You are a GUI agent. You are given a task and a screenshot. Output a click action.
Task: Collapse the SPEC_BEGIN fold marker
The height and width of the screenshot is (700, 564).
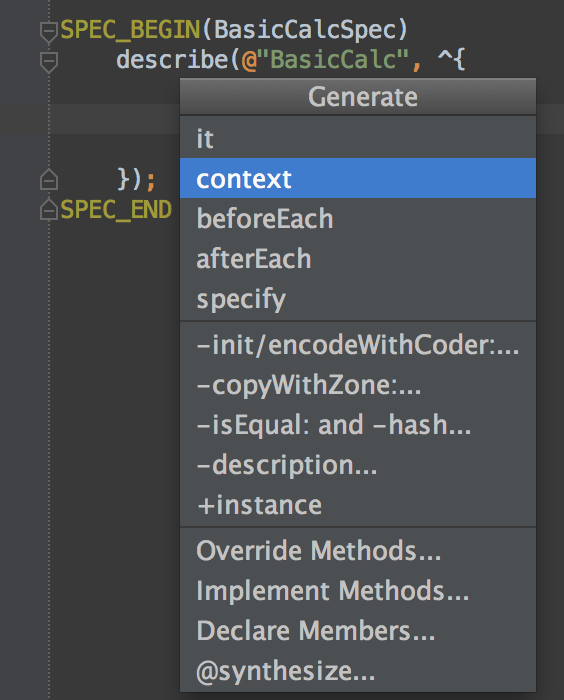[49, 32]
